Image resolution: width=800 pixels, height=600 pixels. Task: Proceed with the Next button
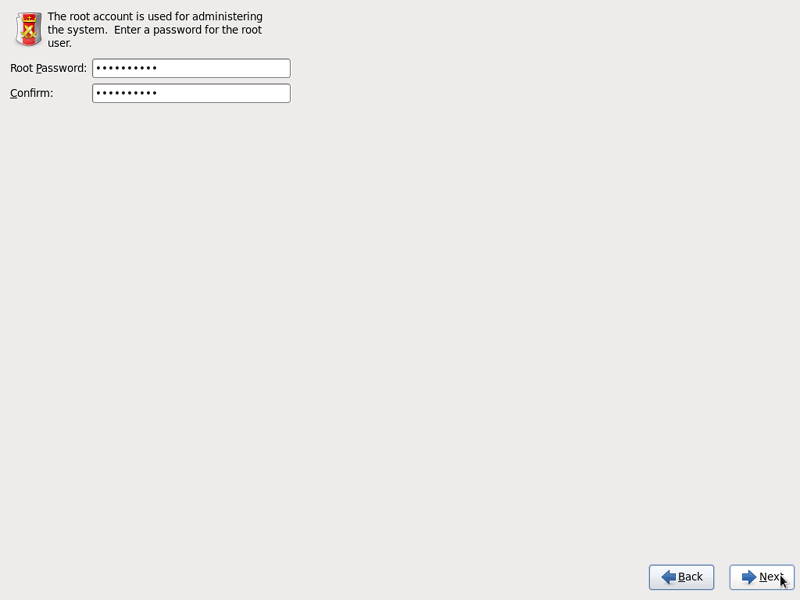(x=762, y=577)
